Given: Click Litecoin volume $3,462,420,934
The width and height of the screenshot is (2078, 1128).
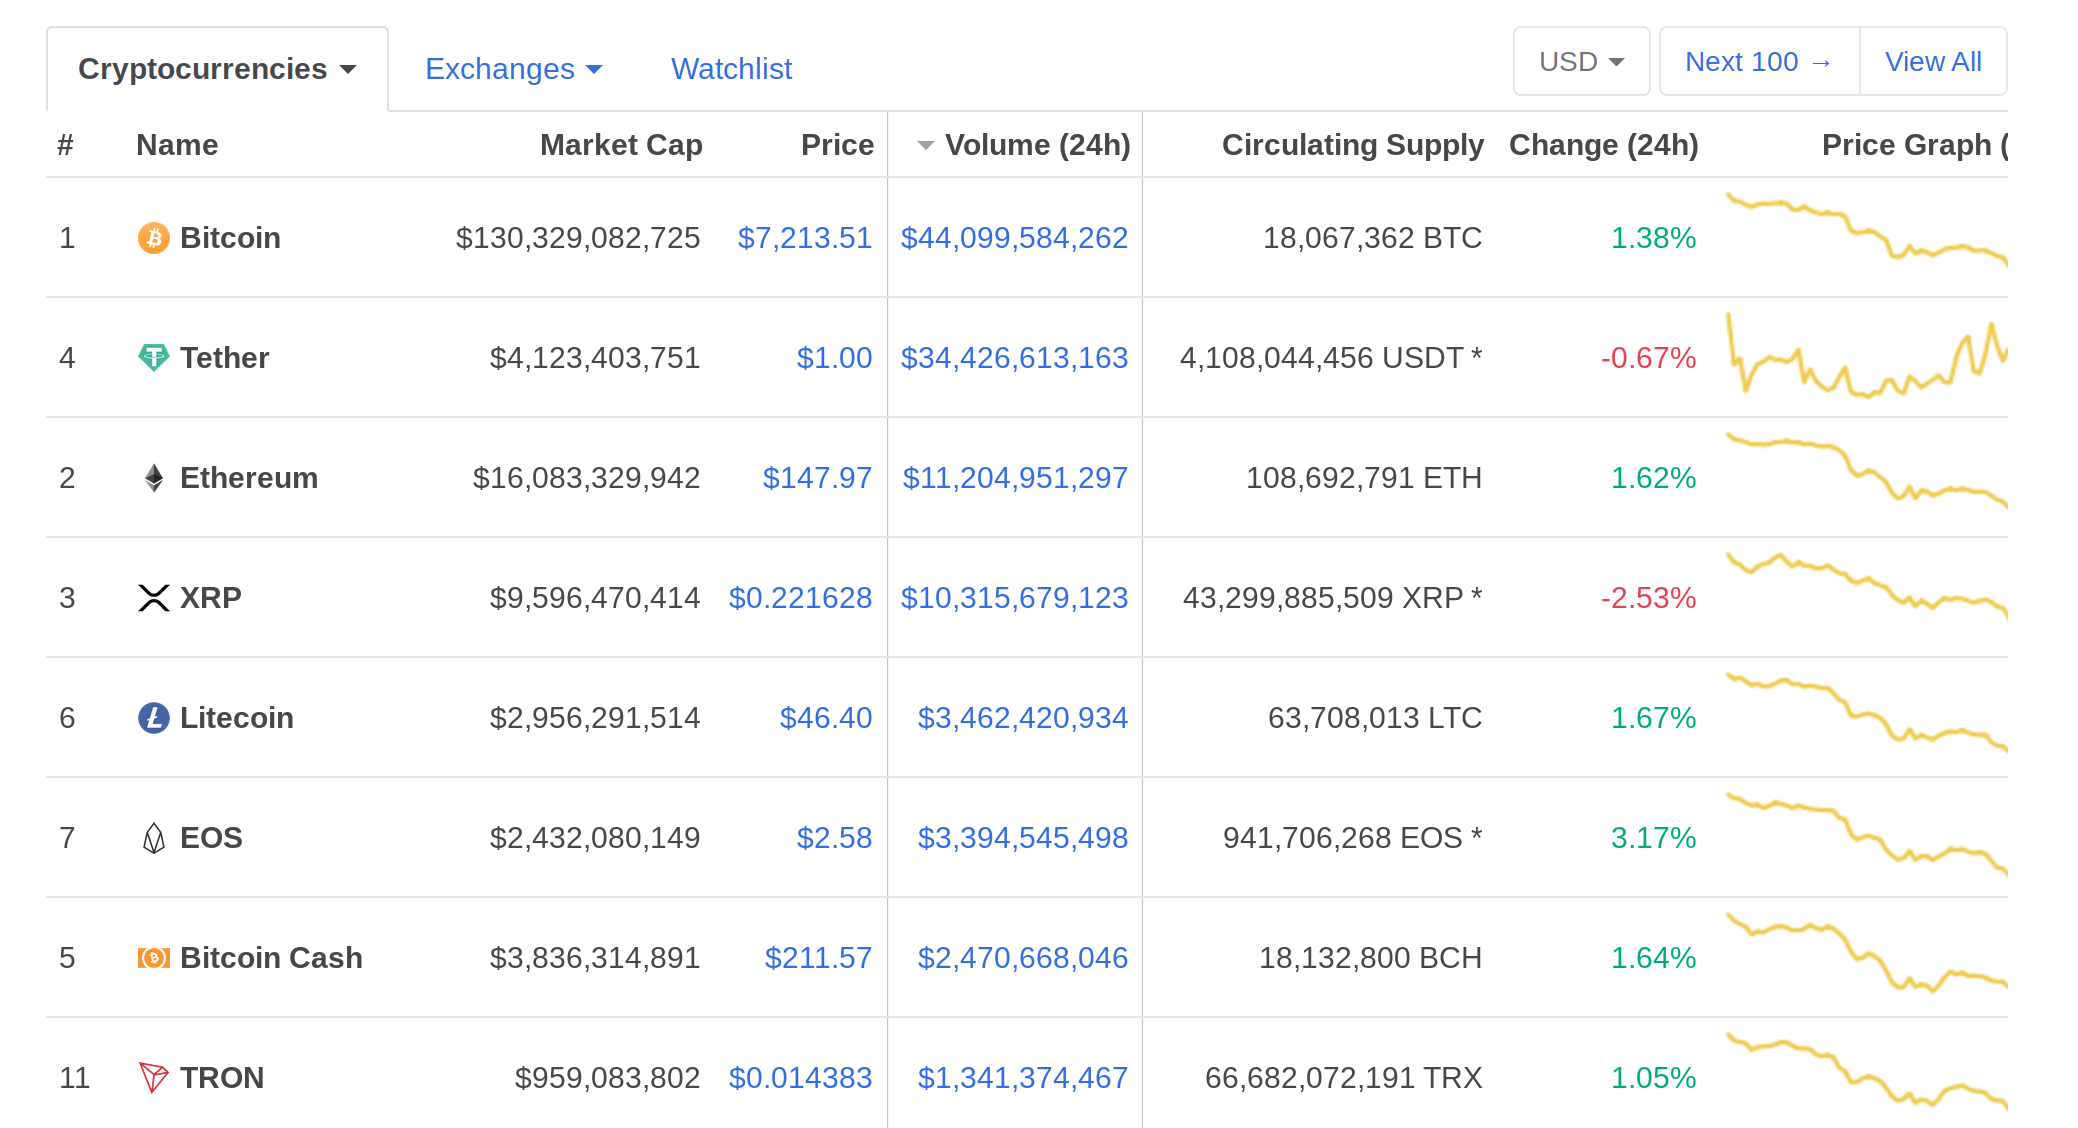Looking at the screenshot, I should 1023,718.
